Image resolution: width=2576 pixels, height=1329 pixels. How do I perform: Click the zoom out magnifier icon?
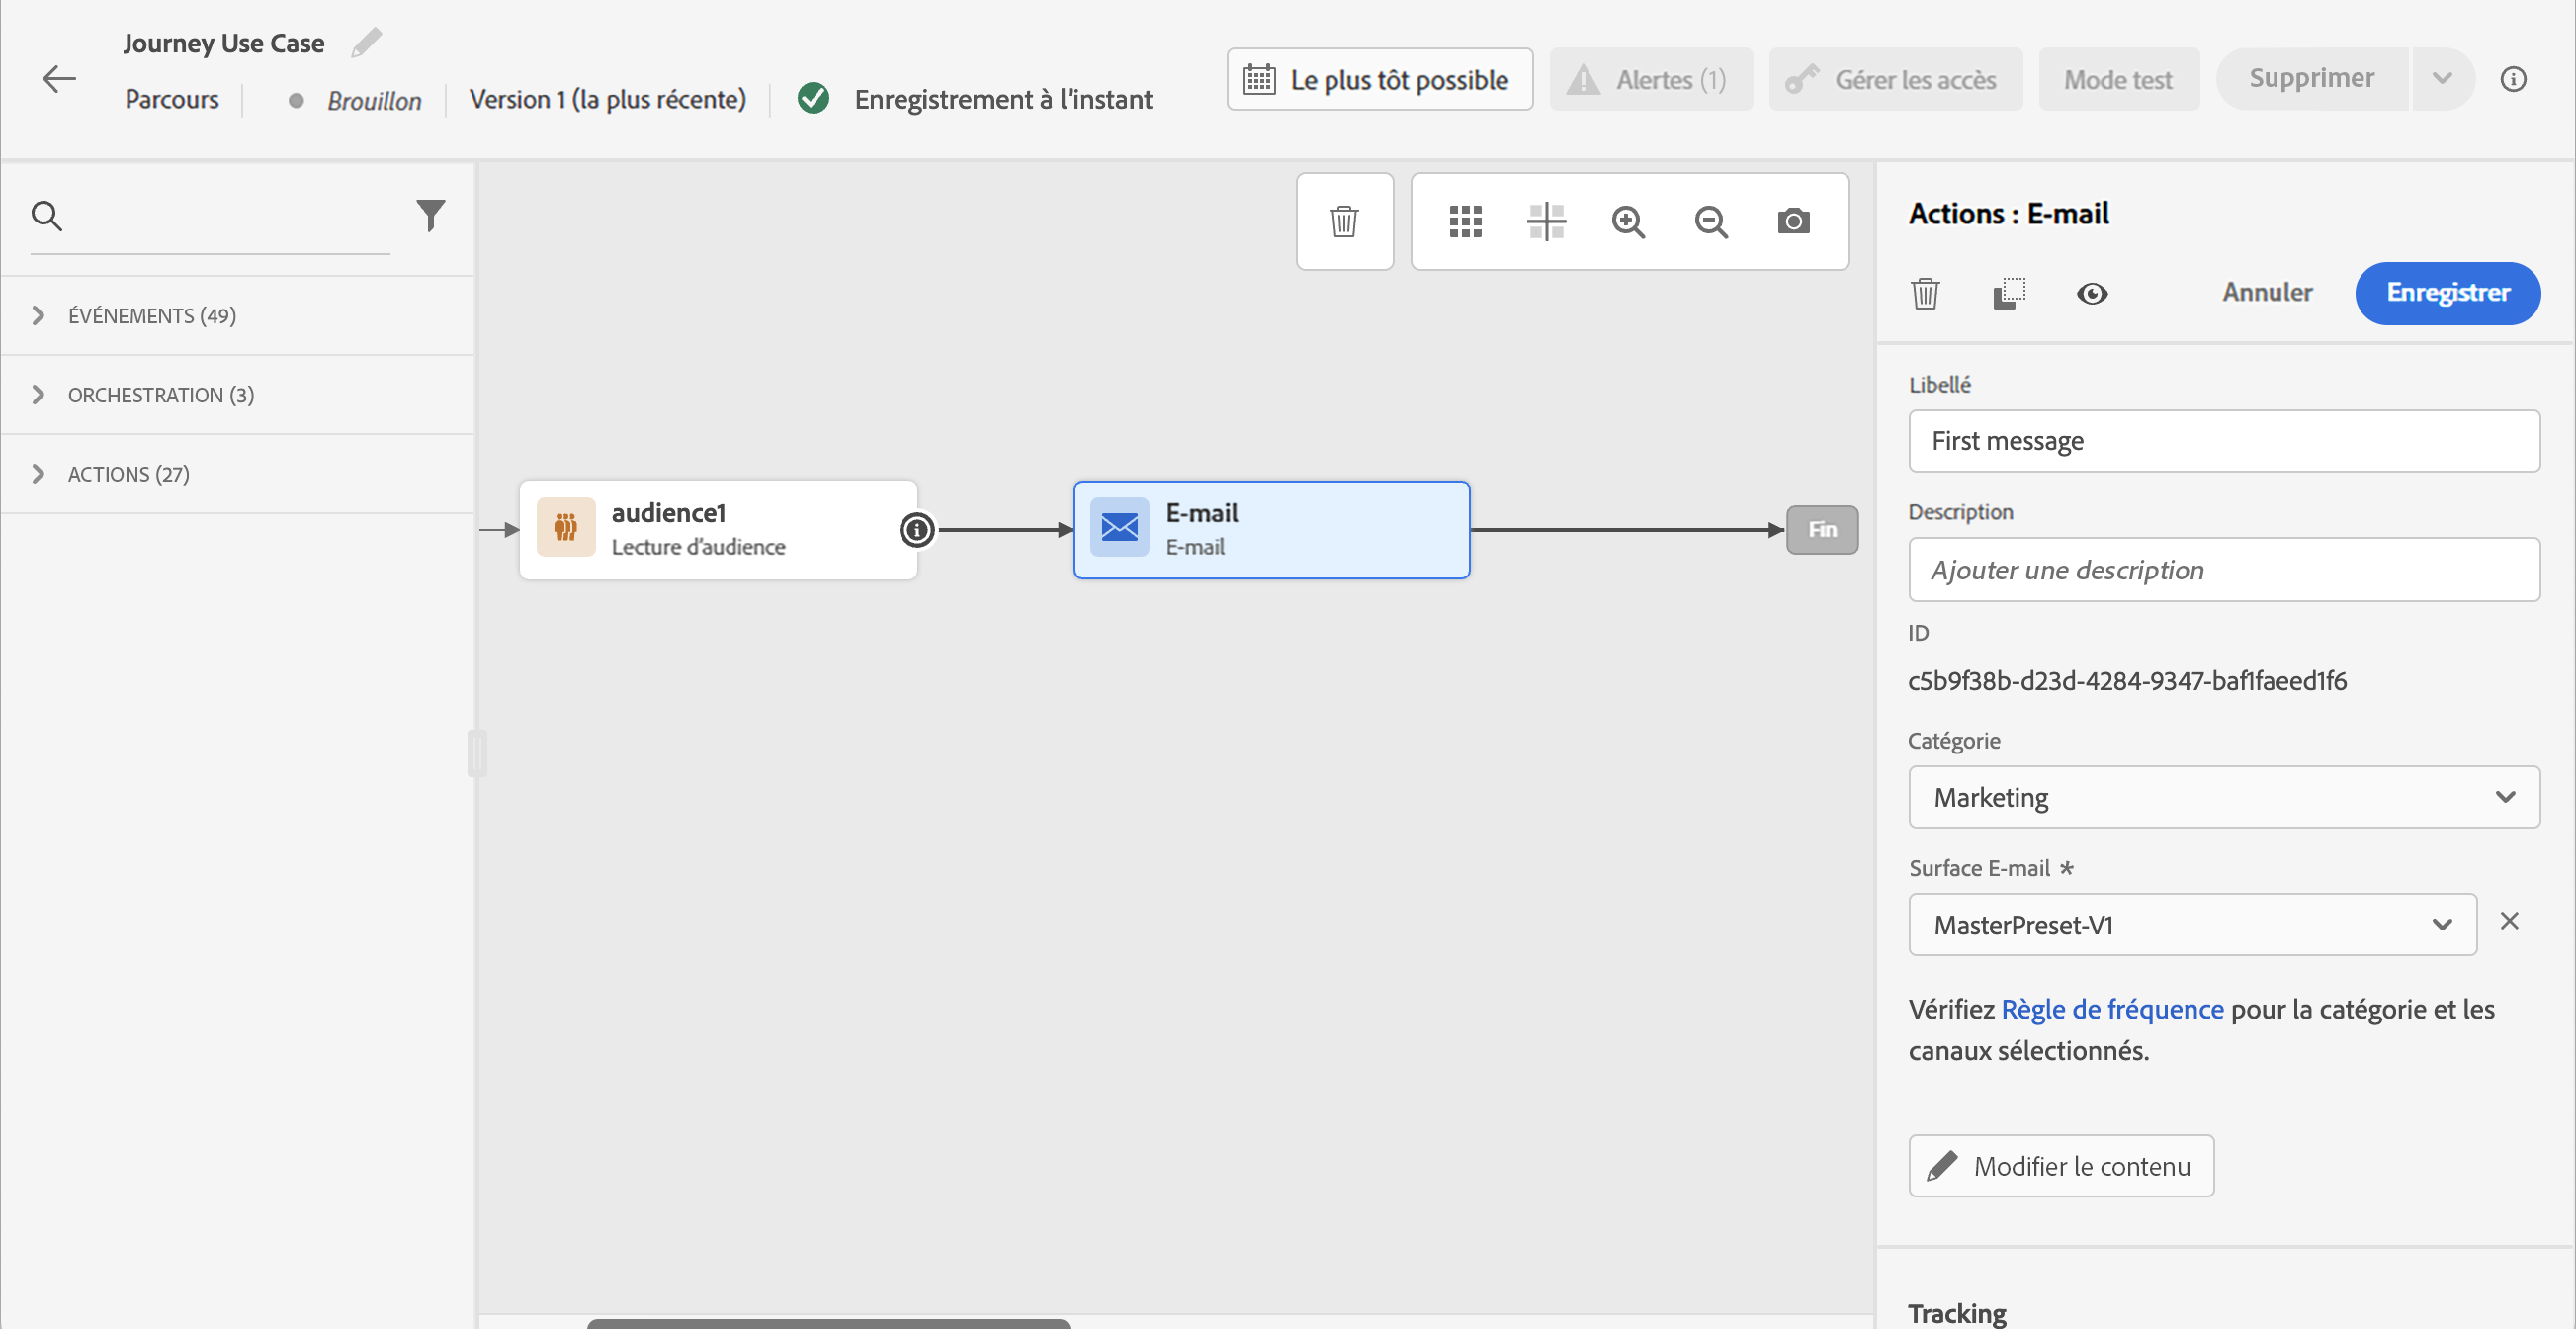(1711, 221)
